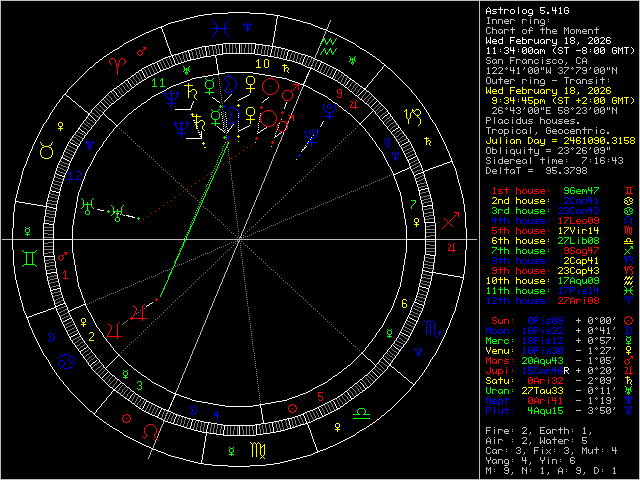Screen dimensions: 640x480
Task: Click the red Sagittarius arrow glyph on the wheel
Action: click(x=451, y=219)
